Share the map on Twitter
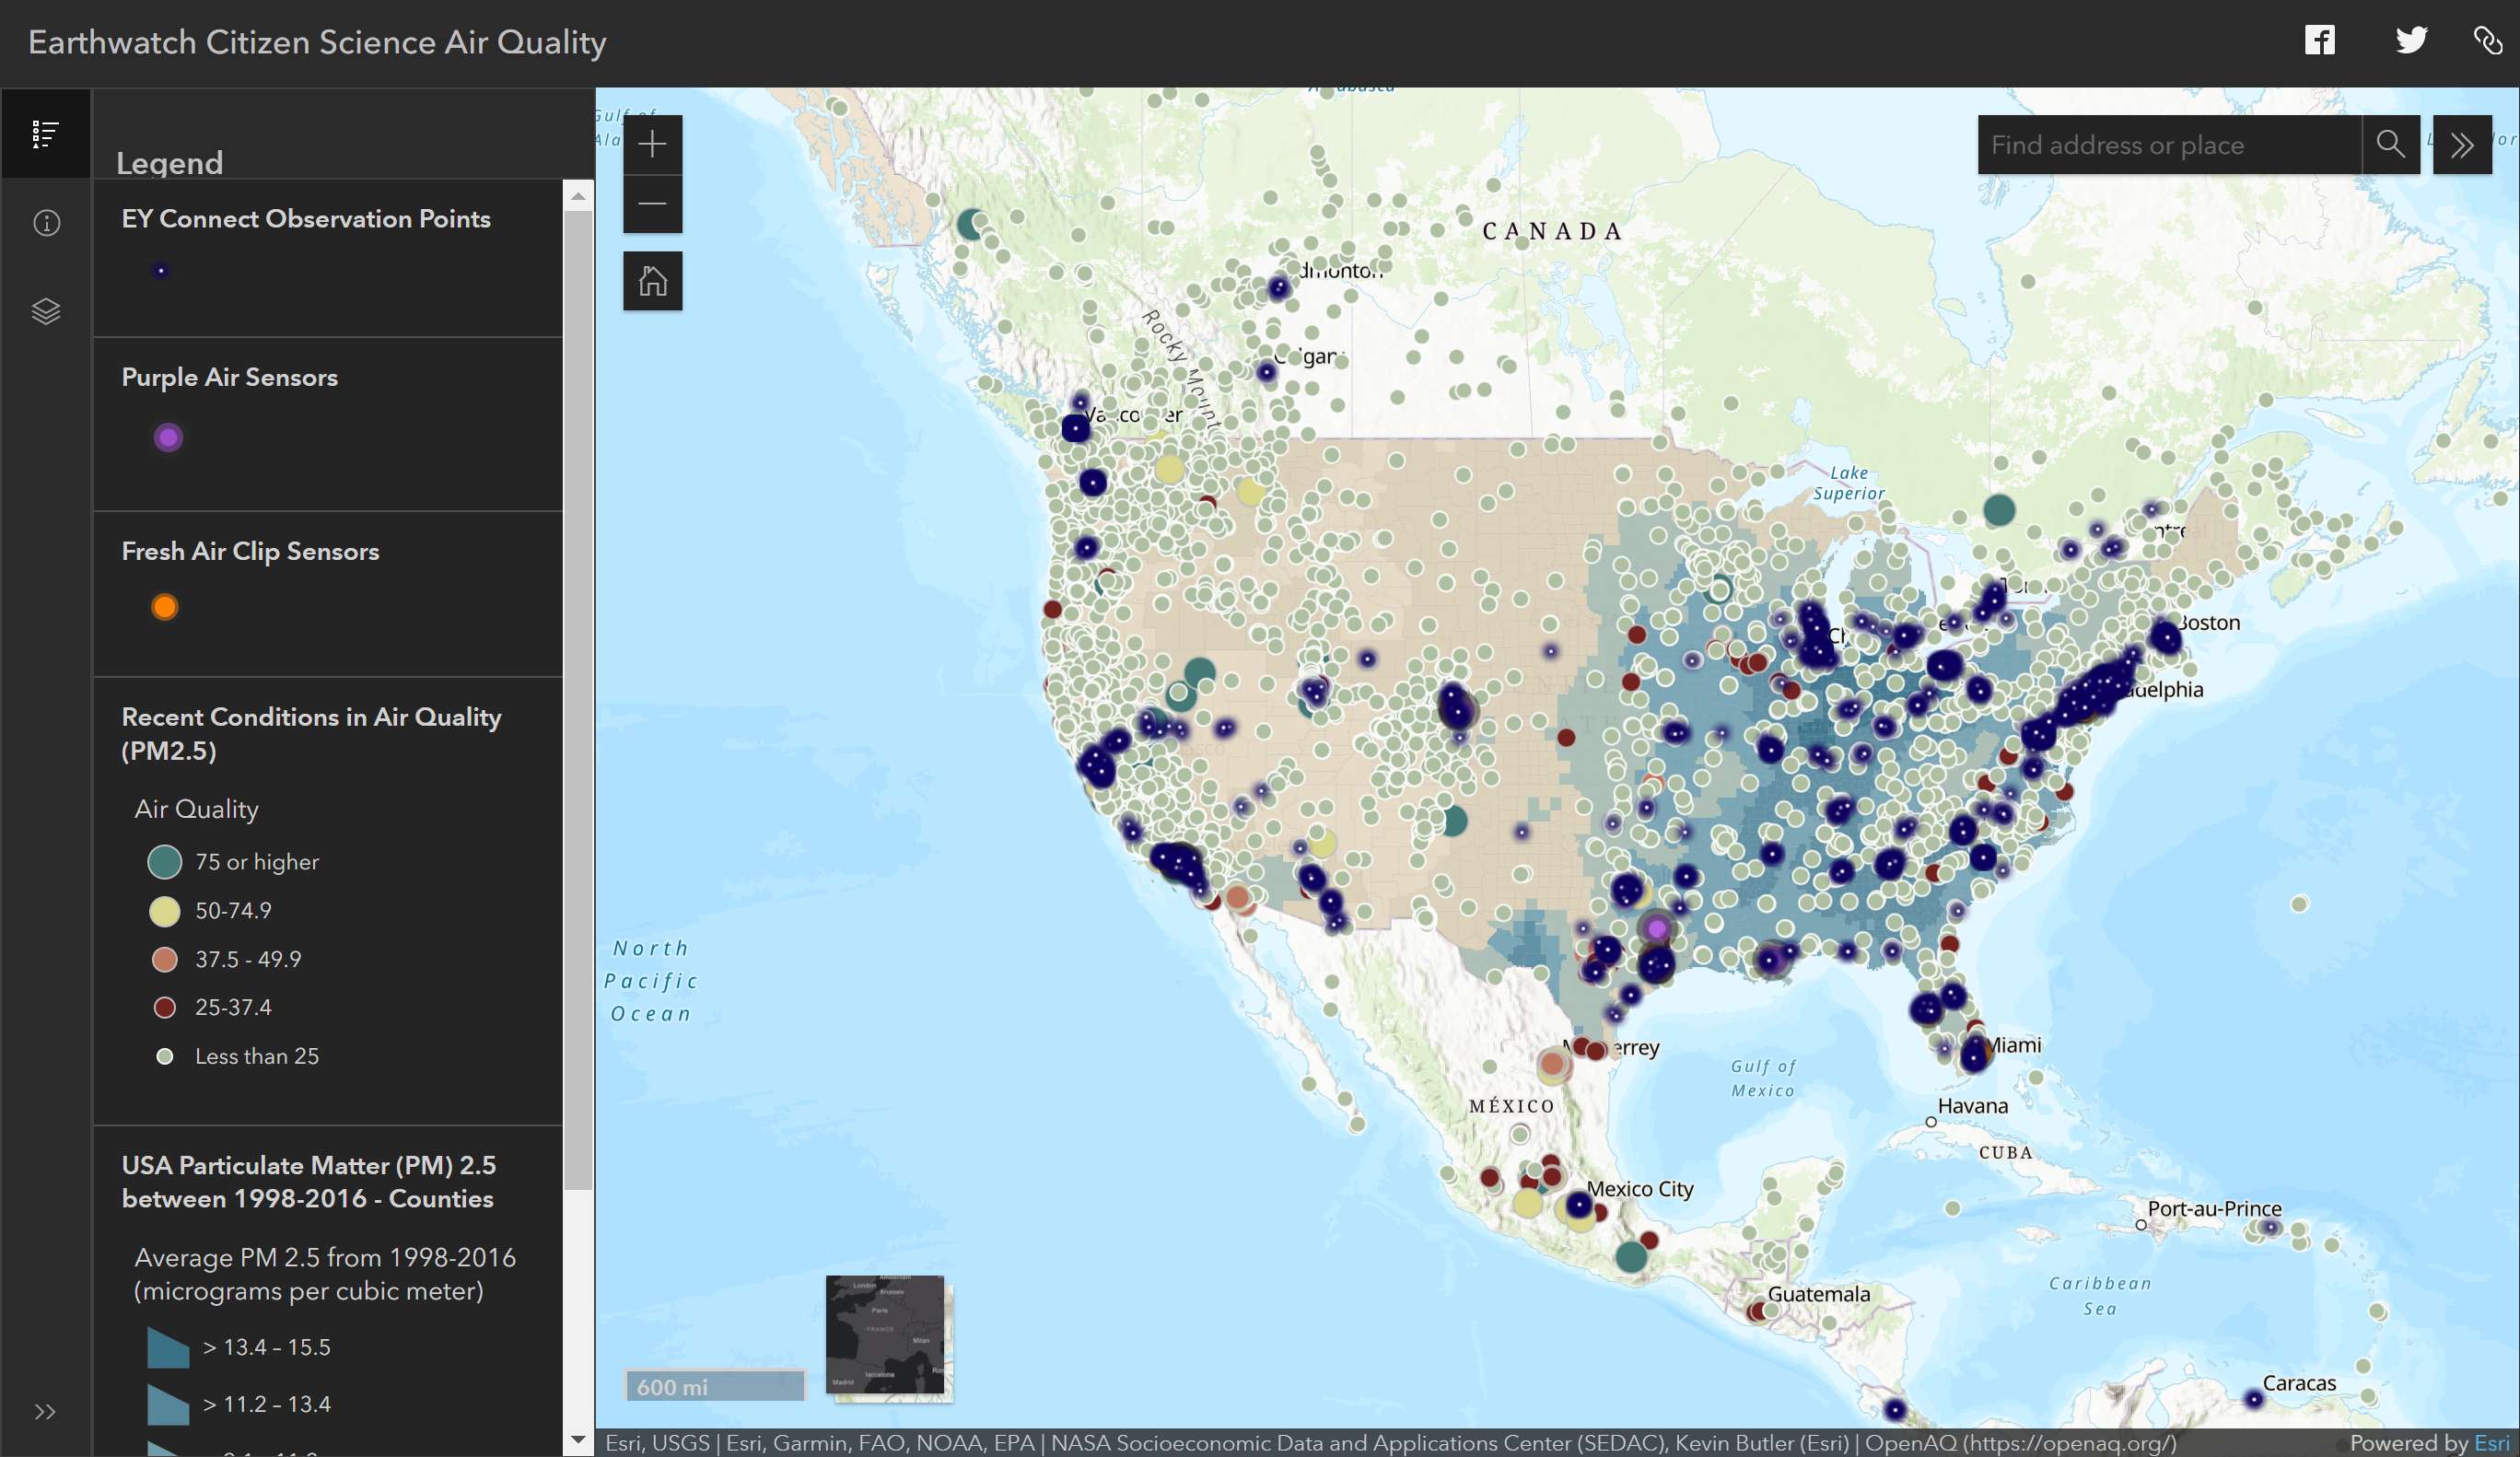Image resolution: width=2520 pixels, height=1457 pixels. 2412,40
